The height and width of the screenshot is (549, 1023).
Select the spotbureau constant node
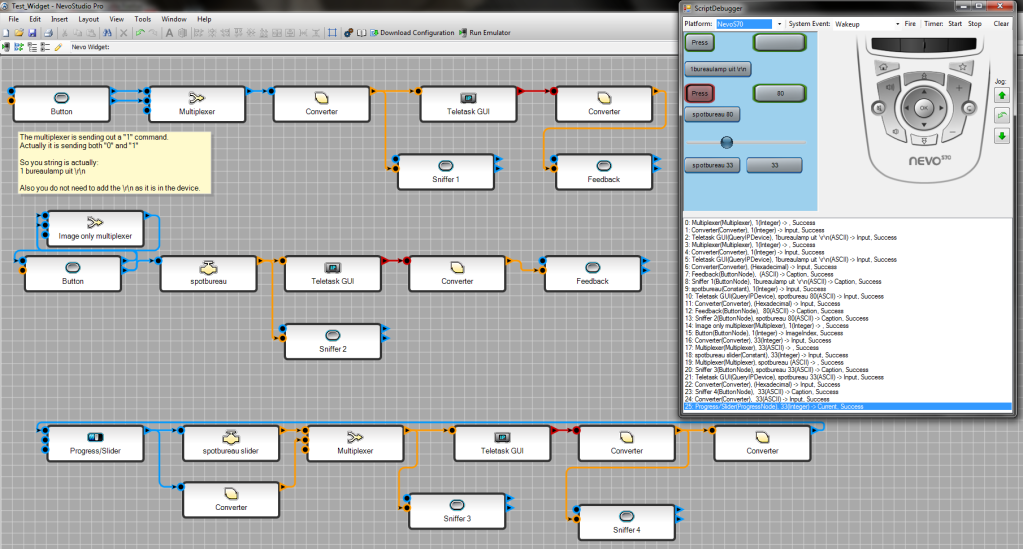[x=208, y=274]
